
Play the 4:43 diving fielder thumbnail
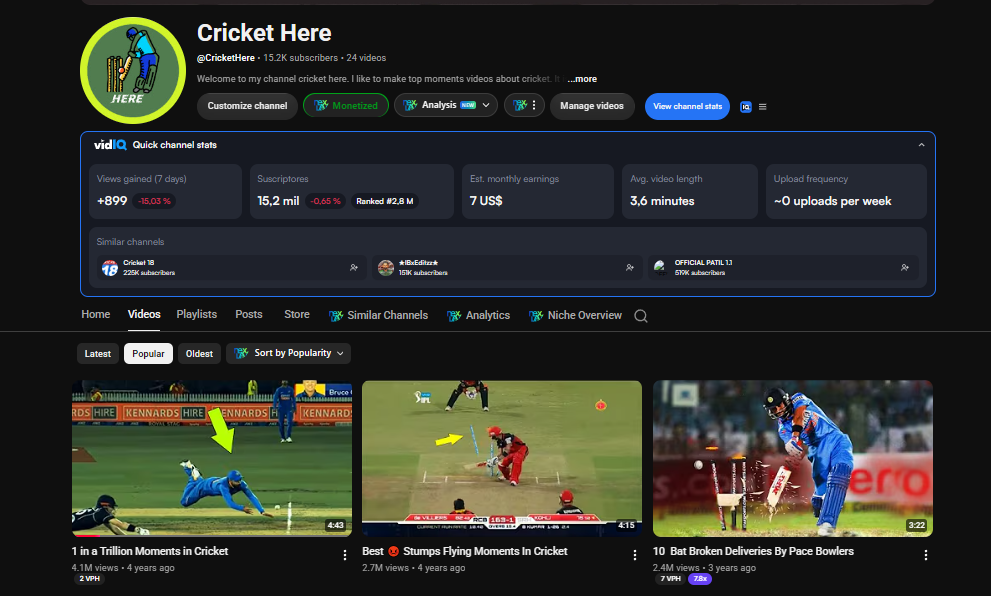pyautogui.click(x=212, y=458)
